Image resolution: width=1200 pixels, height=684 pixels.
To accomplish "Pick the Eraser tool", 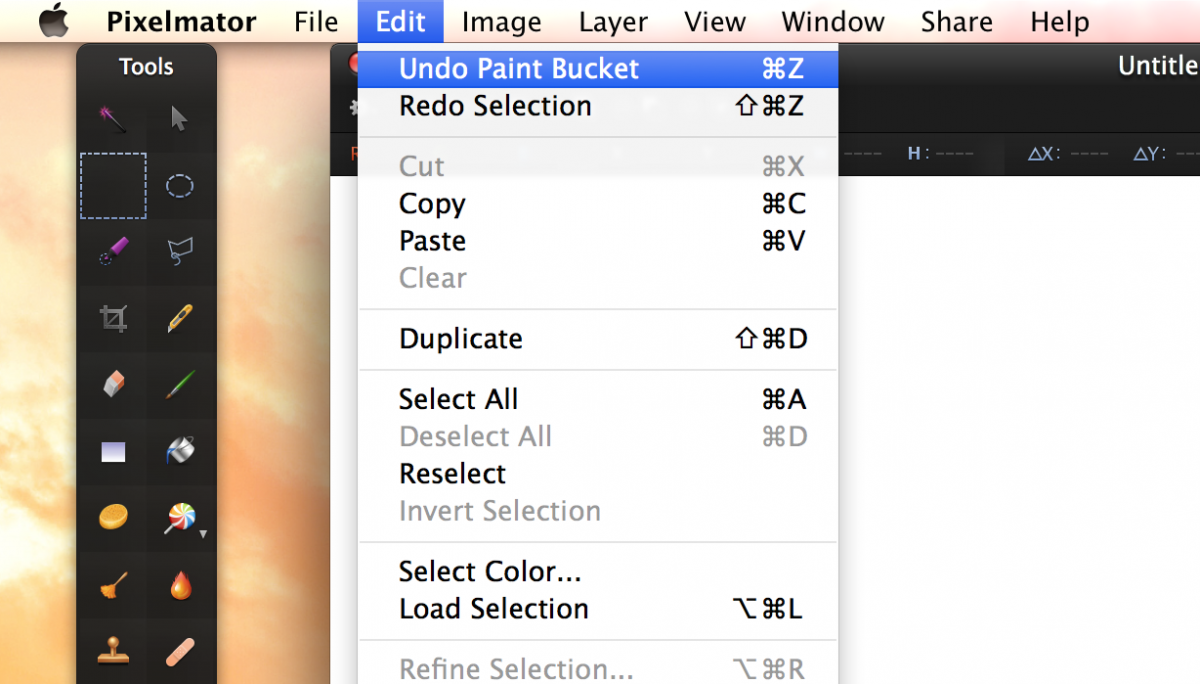I will (x=113, y=385).
